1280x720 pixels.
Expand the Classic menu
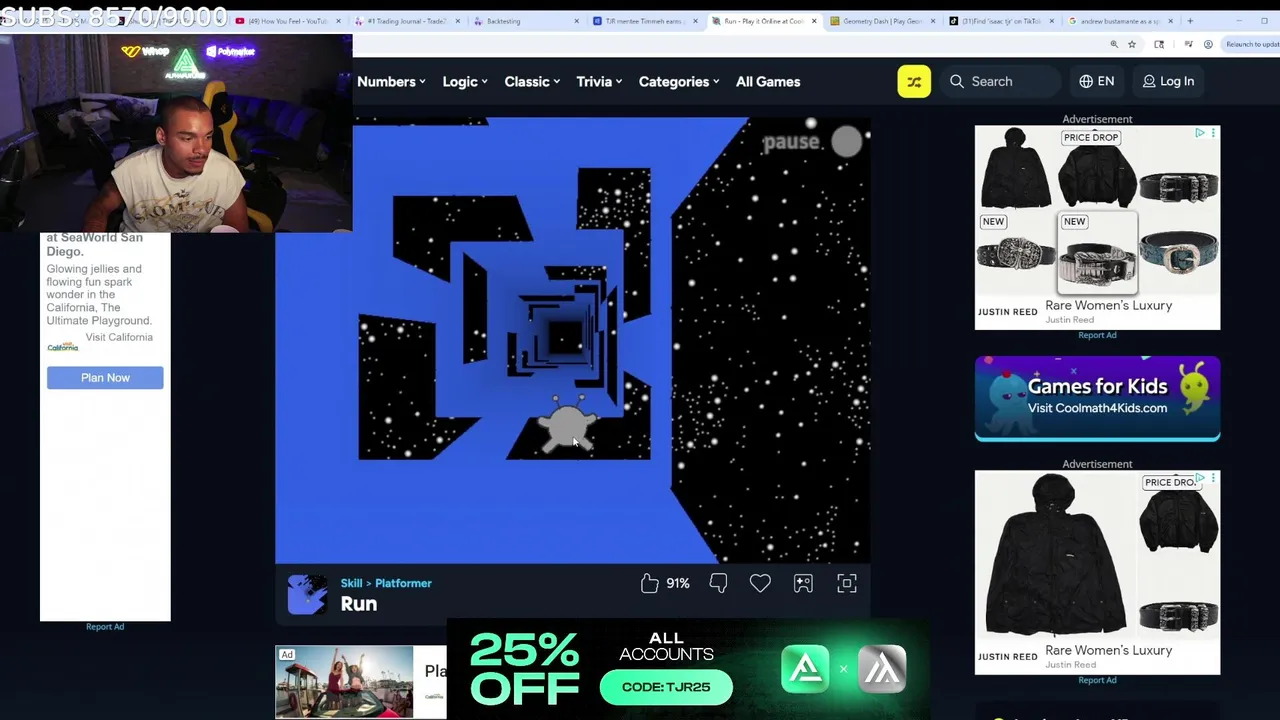[532, 82]
